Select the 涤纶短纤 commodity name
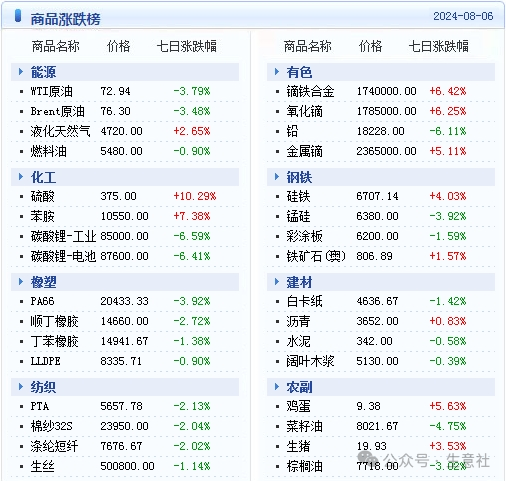The image size is (506, 481). coord(54,446)
